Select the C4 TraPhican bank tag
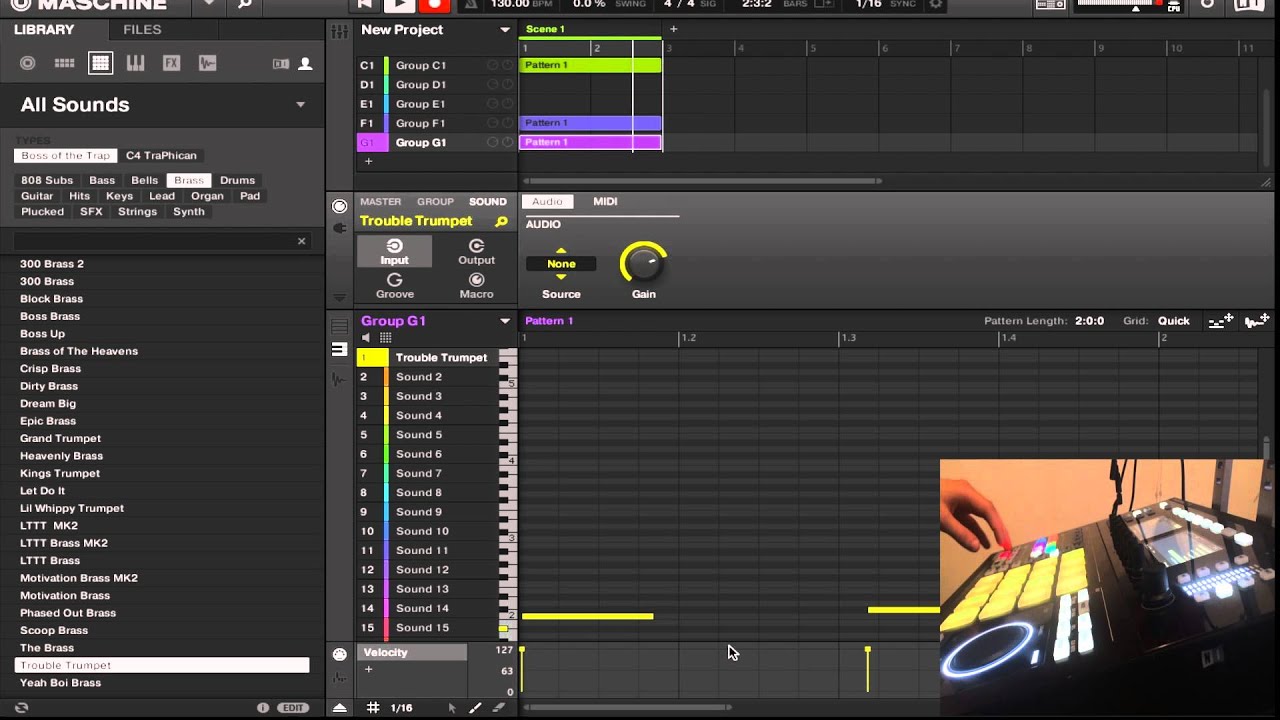The width and height of the screenshot is (1280, 720). [x=161, y=156]
